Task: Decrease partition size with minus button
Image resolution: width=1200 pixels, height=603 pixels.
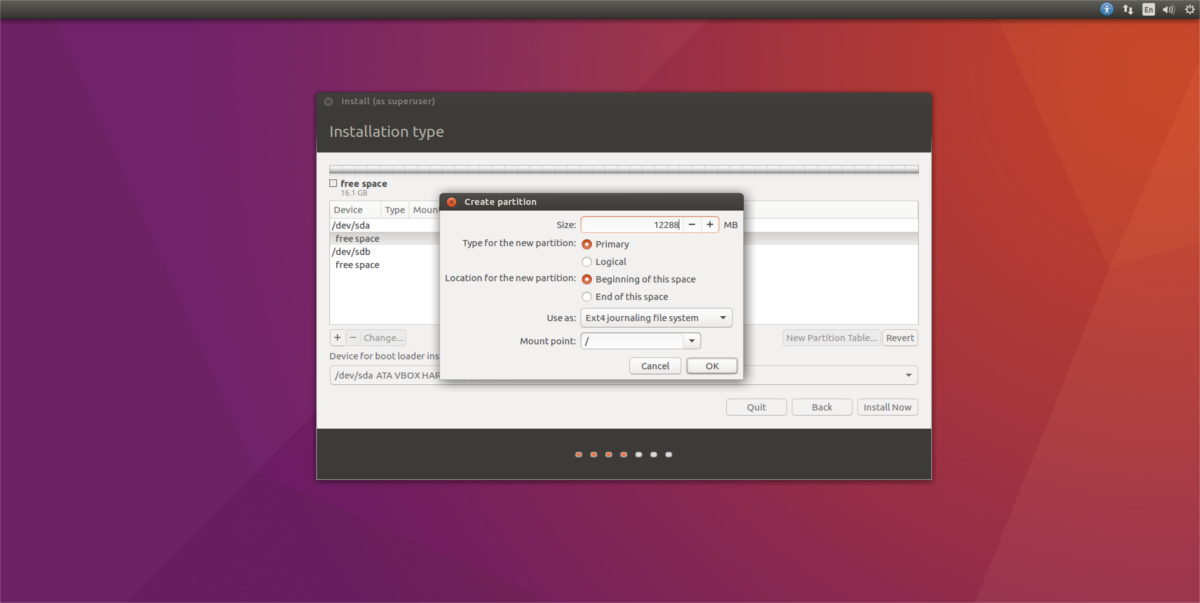Action: 692,225
